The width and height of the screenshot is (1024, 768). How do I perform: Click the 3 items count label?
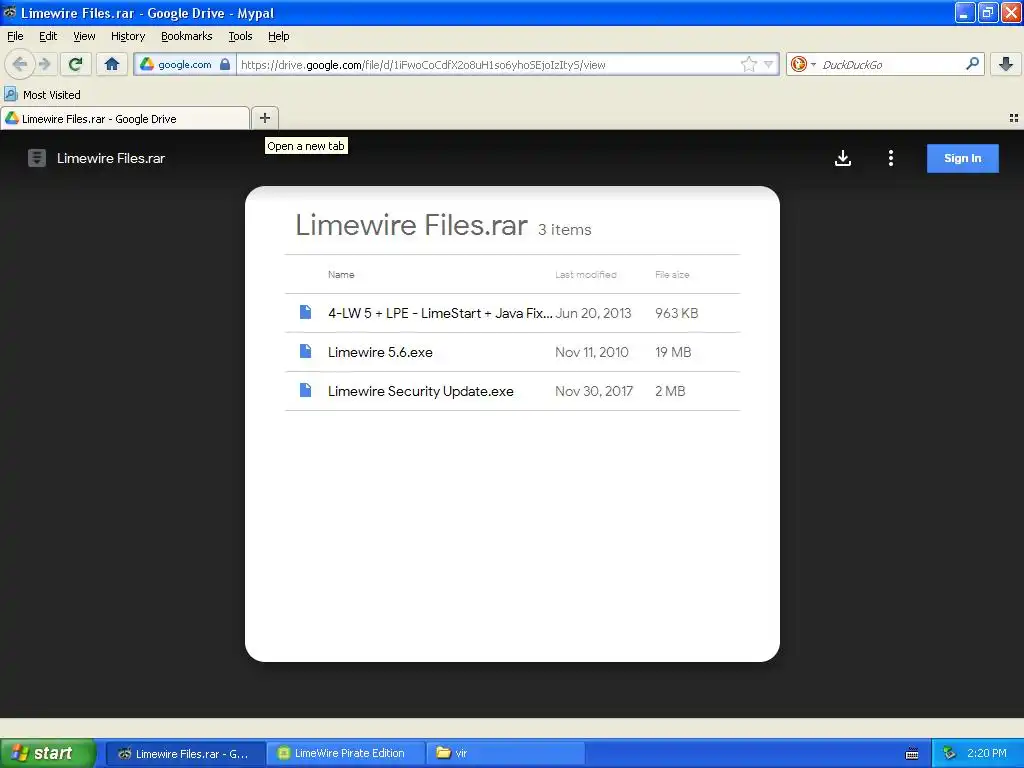coord(564,230)
